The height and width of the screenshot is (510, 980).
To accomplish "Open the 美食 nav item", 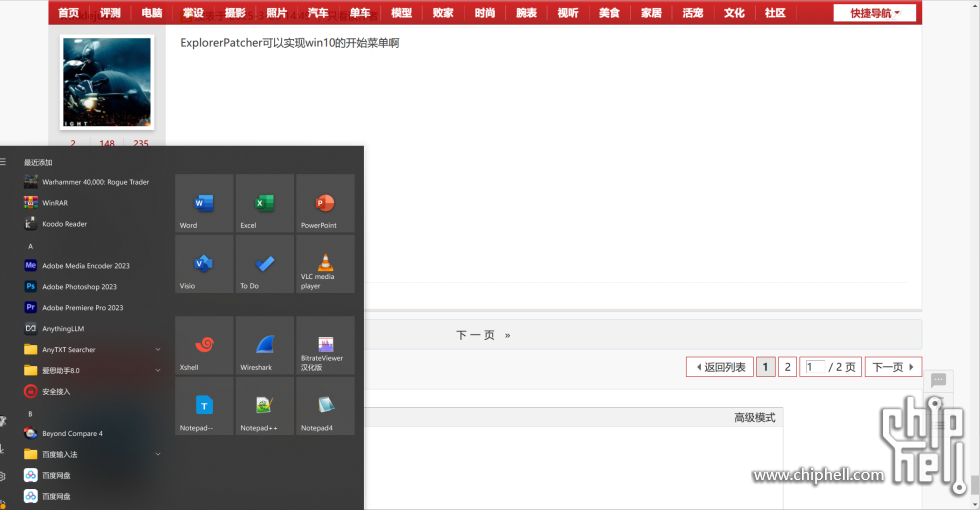I will point(609,13).
